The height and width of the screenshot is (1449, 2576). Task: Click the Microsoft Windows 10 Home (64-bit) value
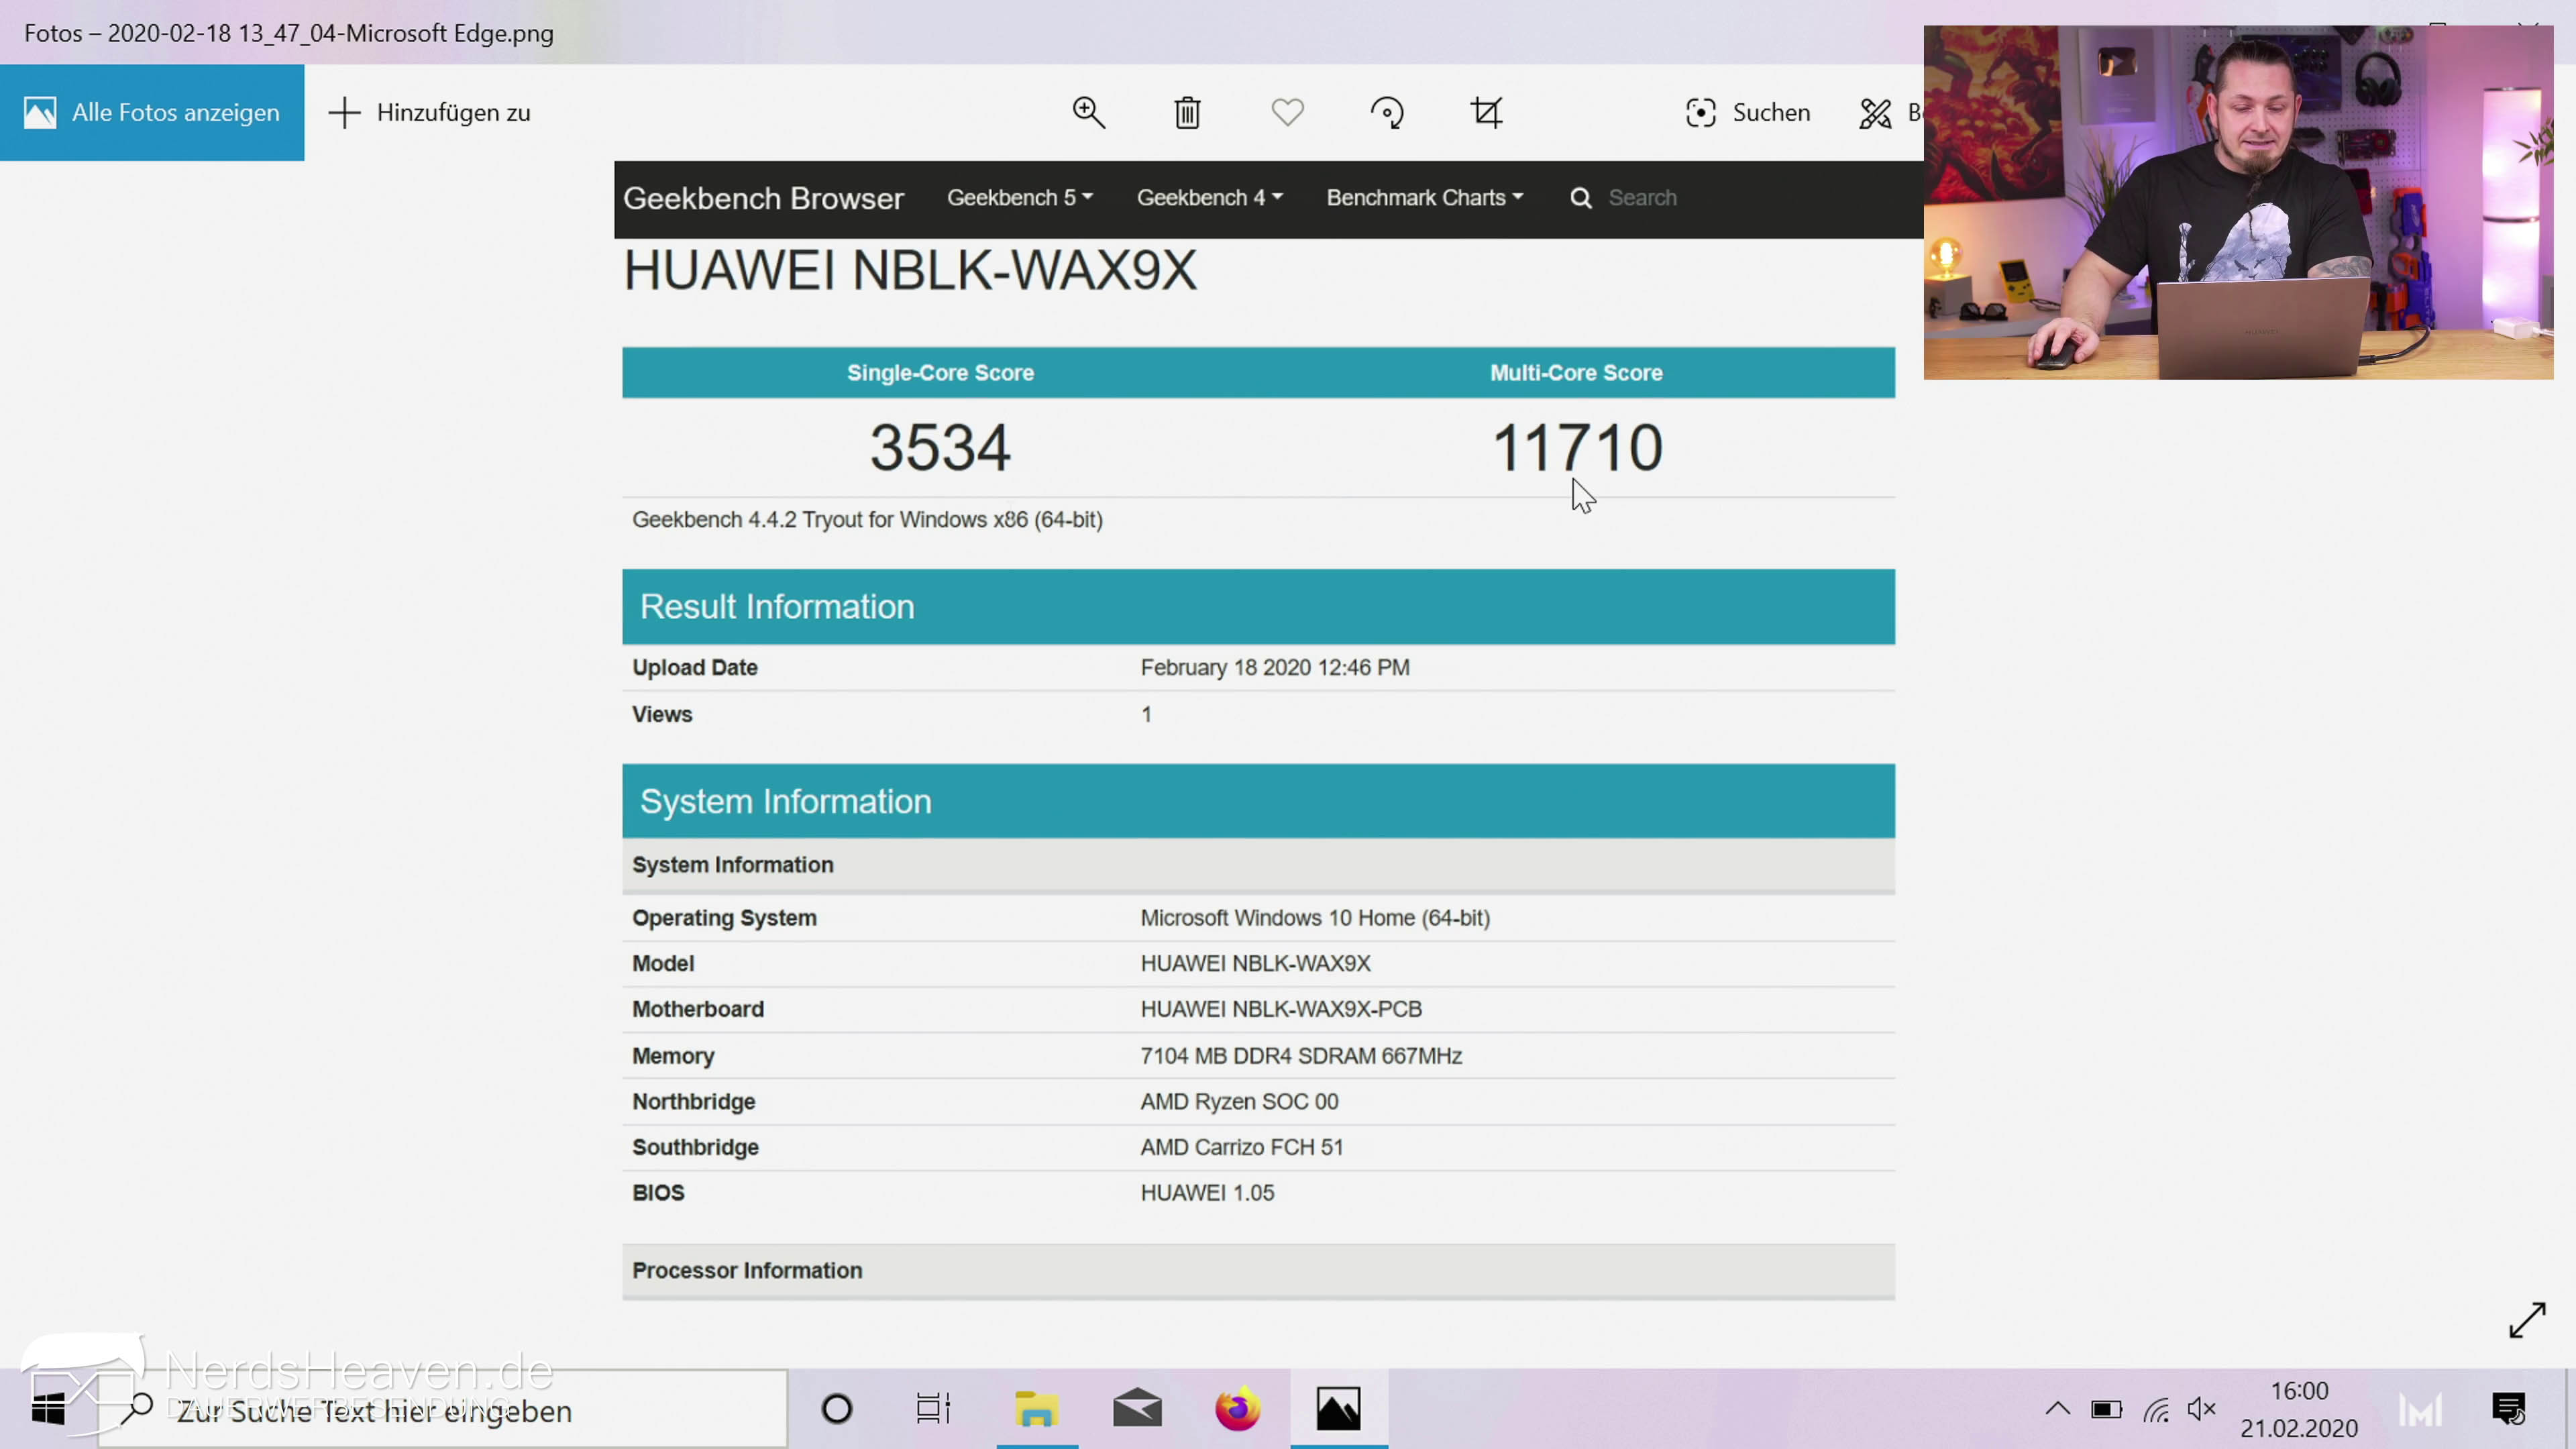point(1315,918)
